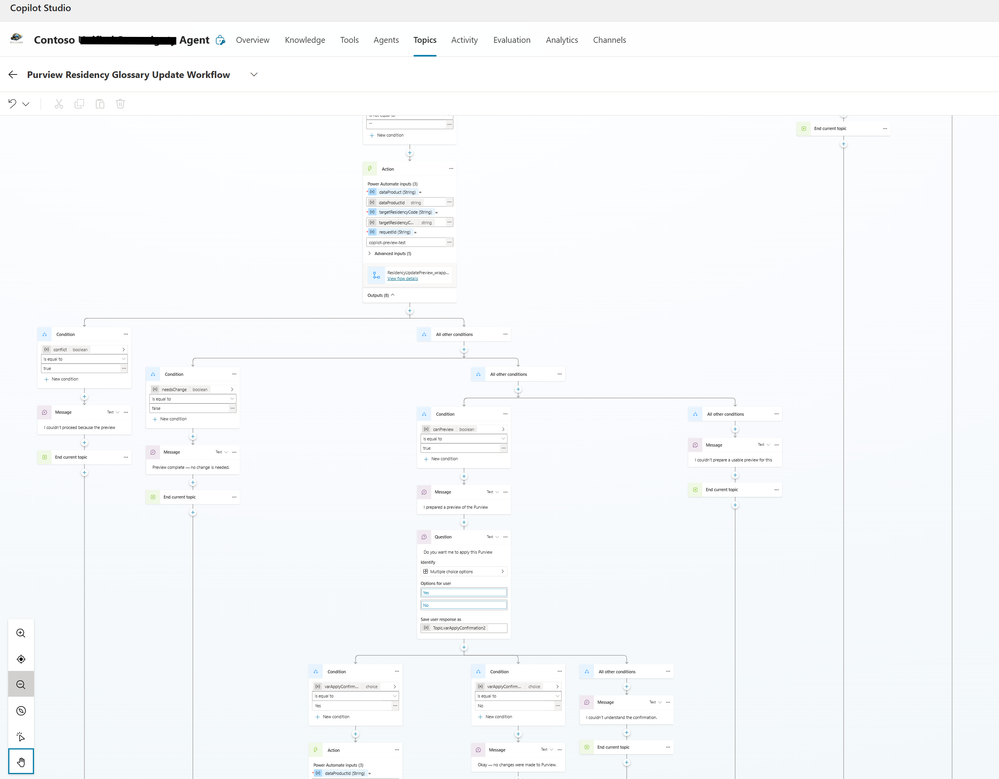Open the Analytics tab
Image resolution: width=999 pixels, height=779 pixels.
(x=562, y=39)
